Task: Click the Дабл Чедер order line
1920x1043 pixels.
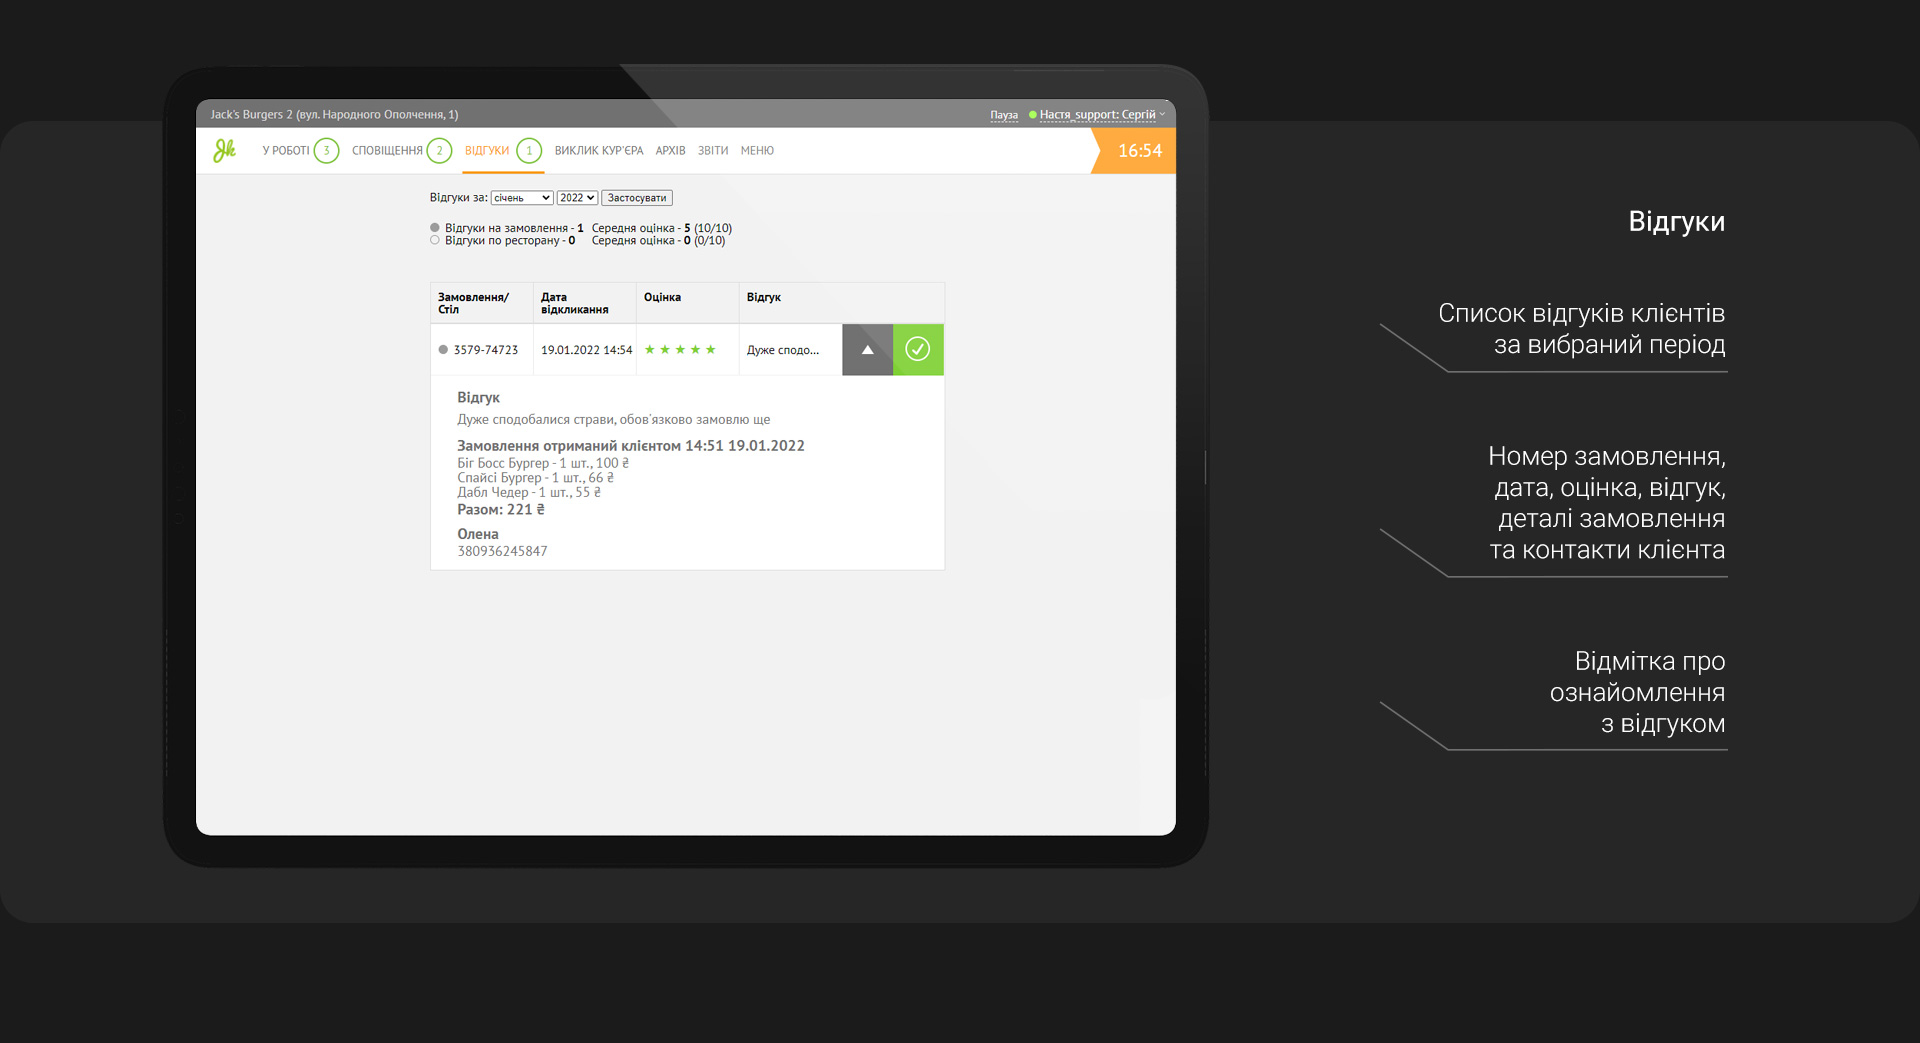Action: click(529, 492)
